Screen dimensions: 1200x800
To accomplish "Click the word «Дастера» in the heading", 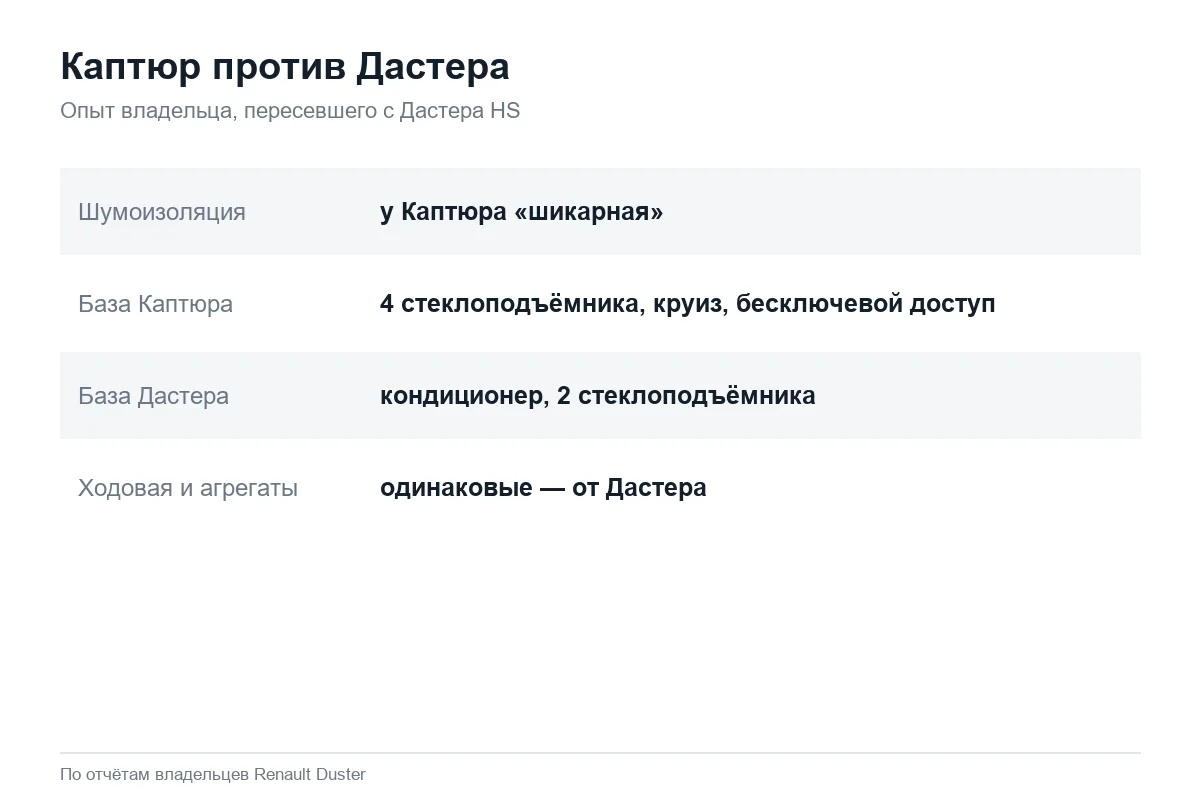I will tap(433, 67).
